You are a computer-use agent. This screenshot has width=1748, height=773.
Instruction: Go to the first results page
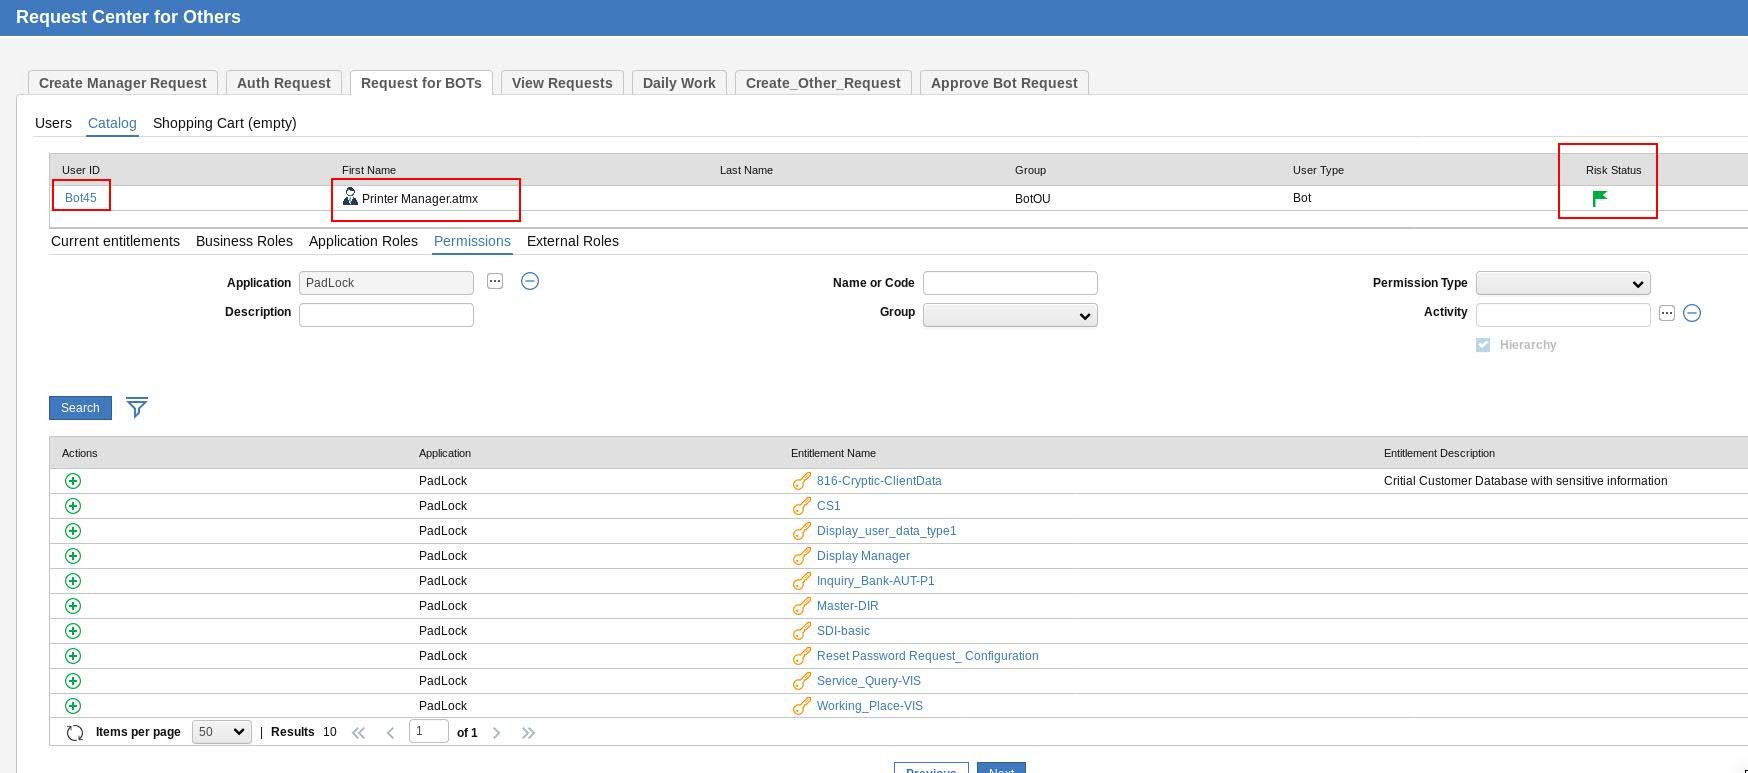click(x=359, y=733)
